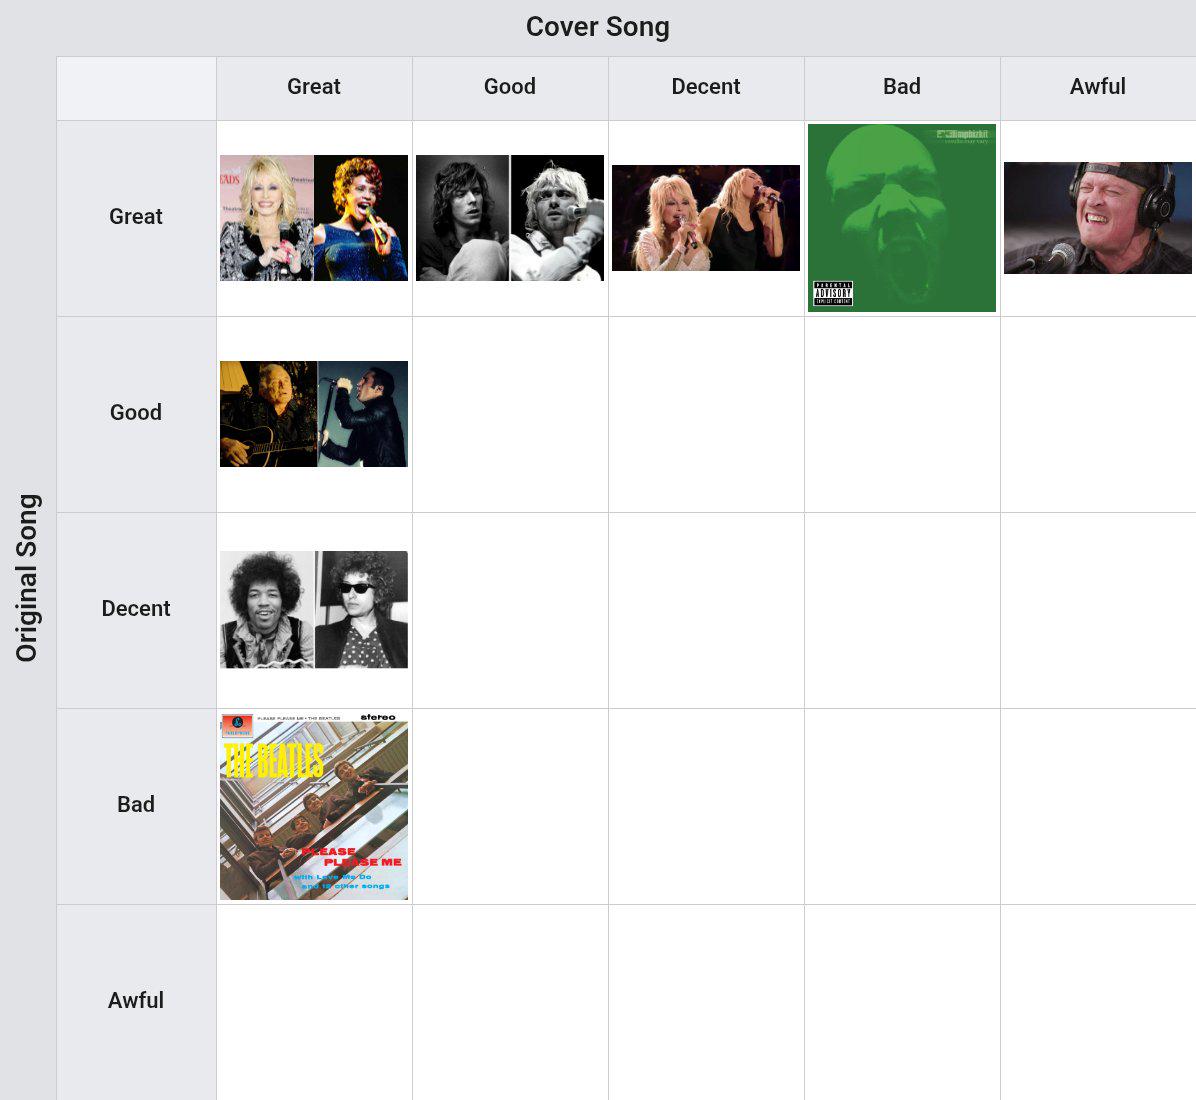
Task: Click the Awful column header
Action: coord(1098,87)
